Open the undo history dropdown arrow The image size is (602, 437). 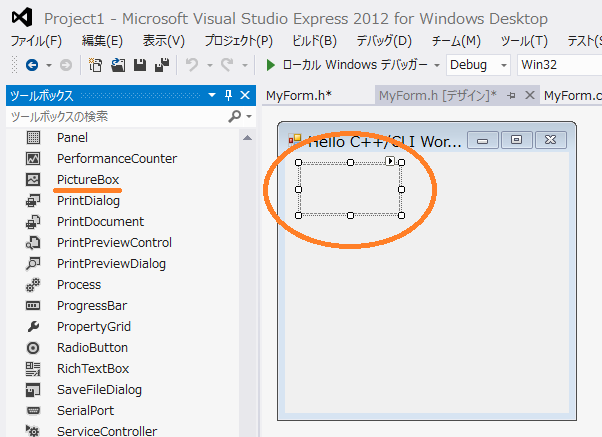coord(210,65)
